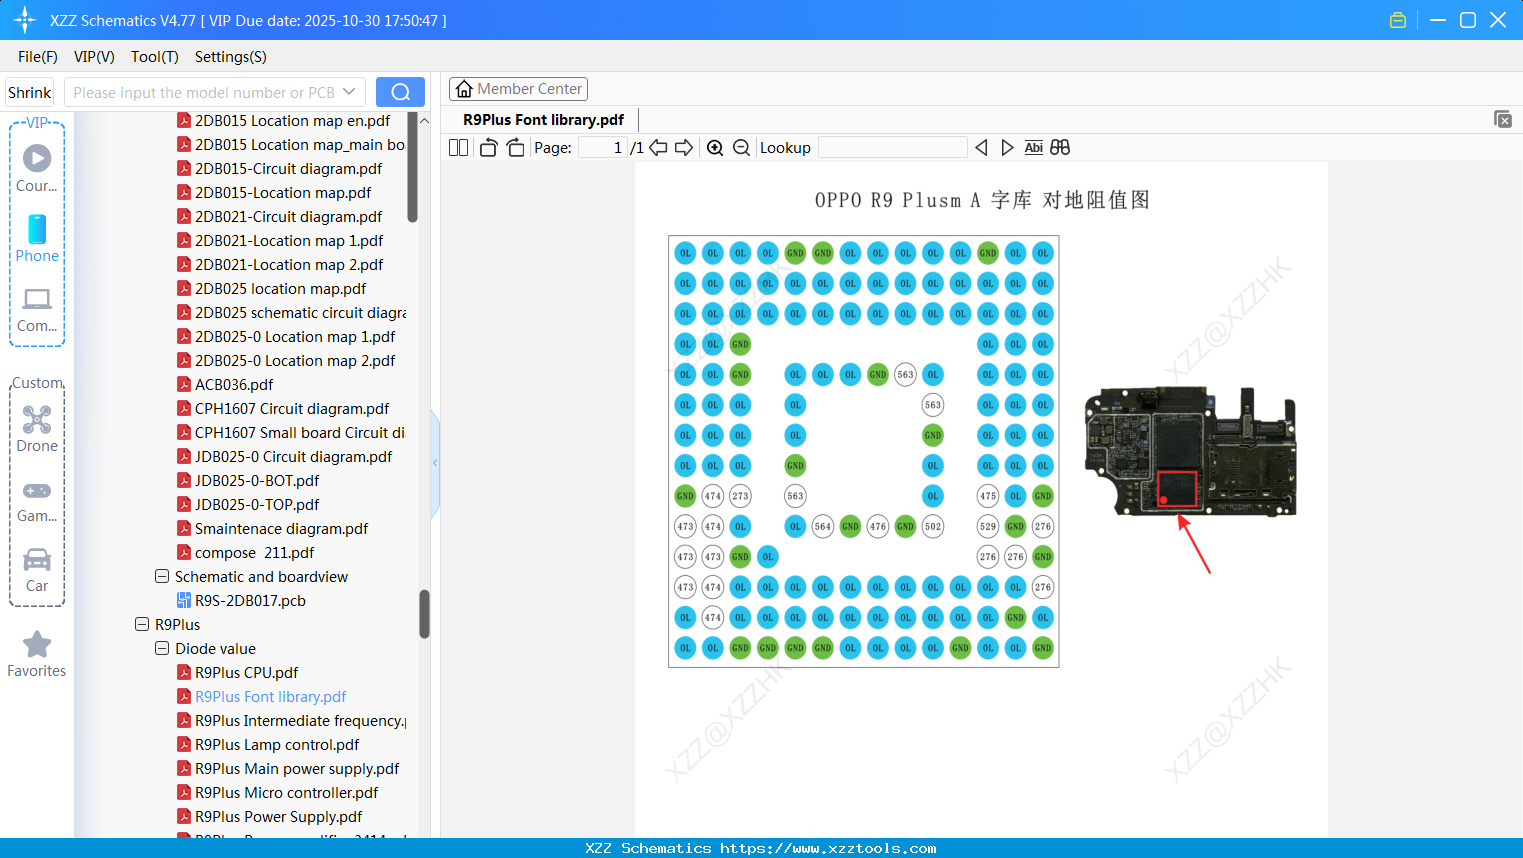
Task: Open R9Plus Micro controller.pdf
Action: pyautogui.click(x=286, y=792)
